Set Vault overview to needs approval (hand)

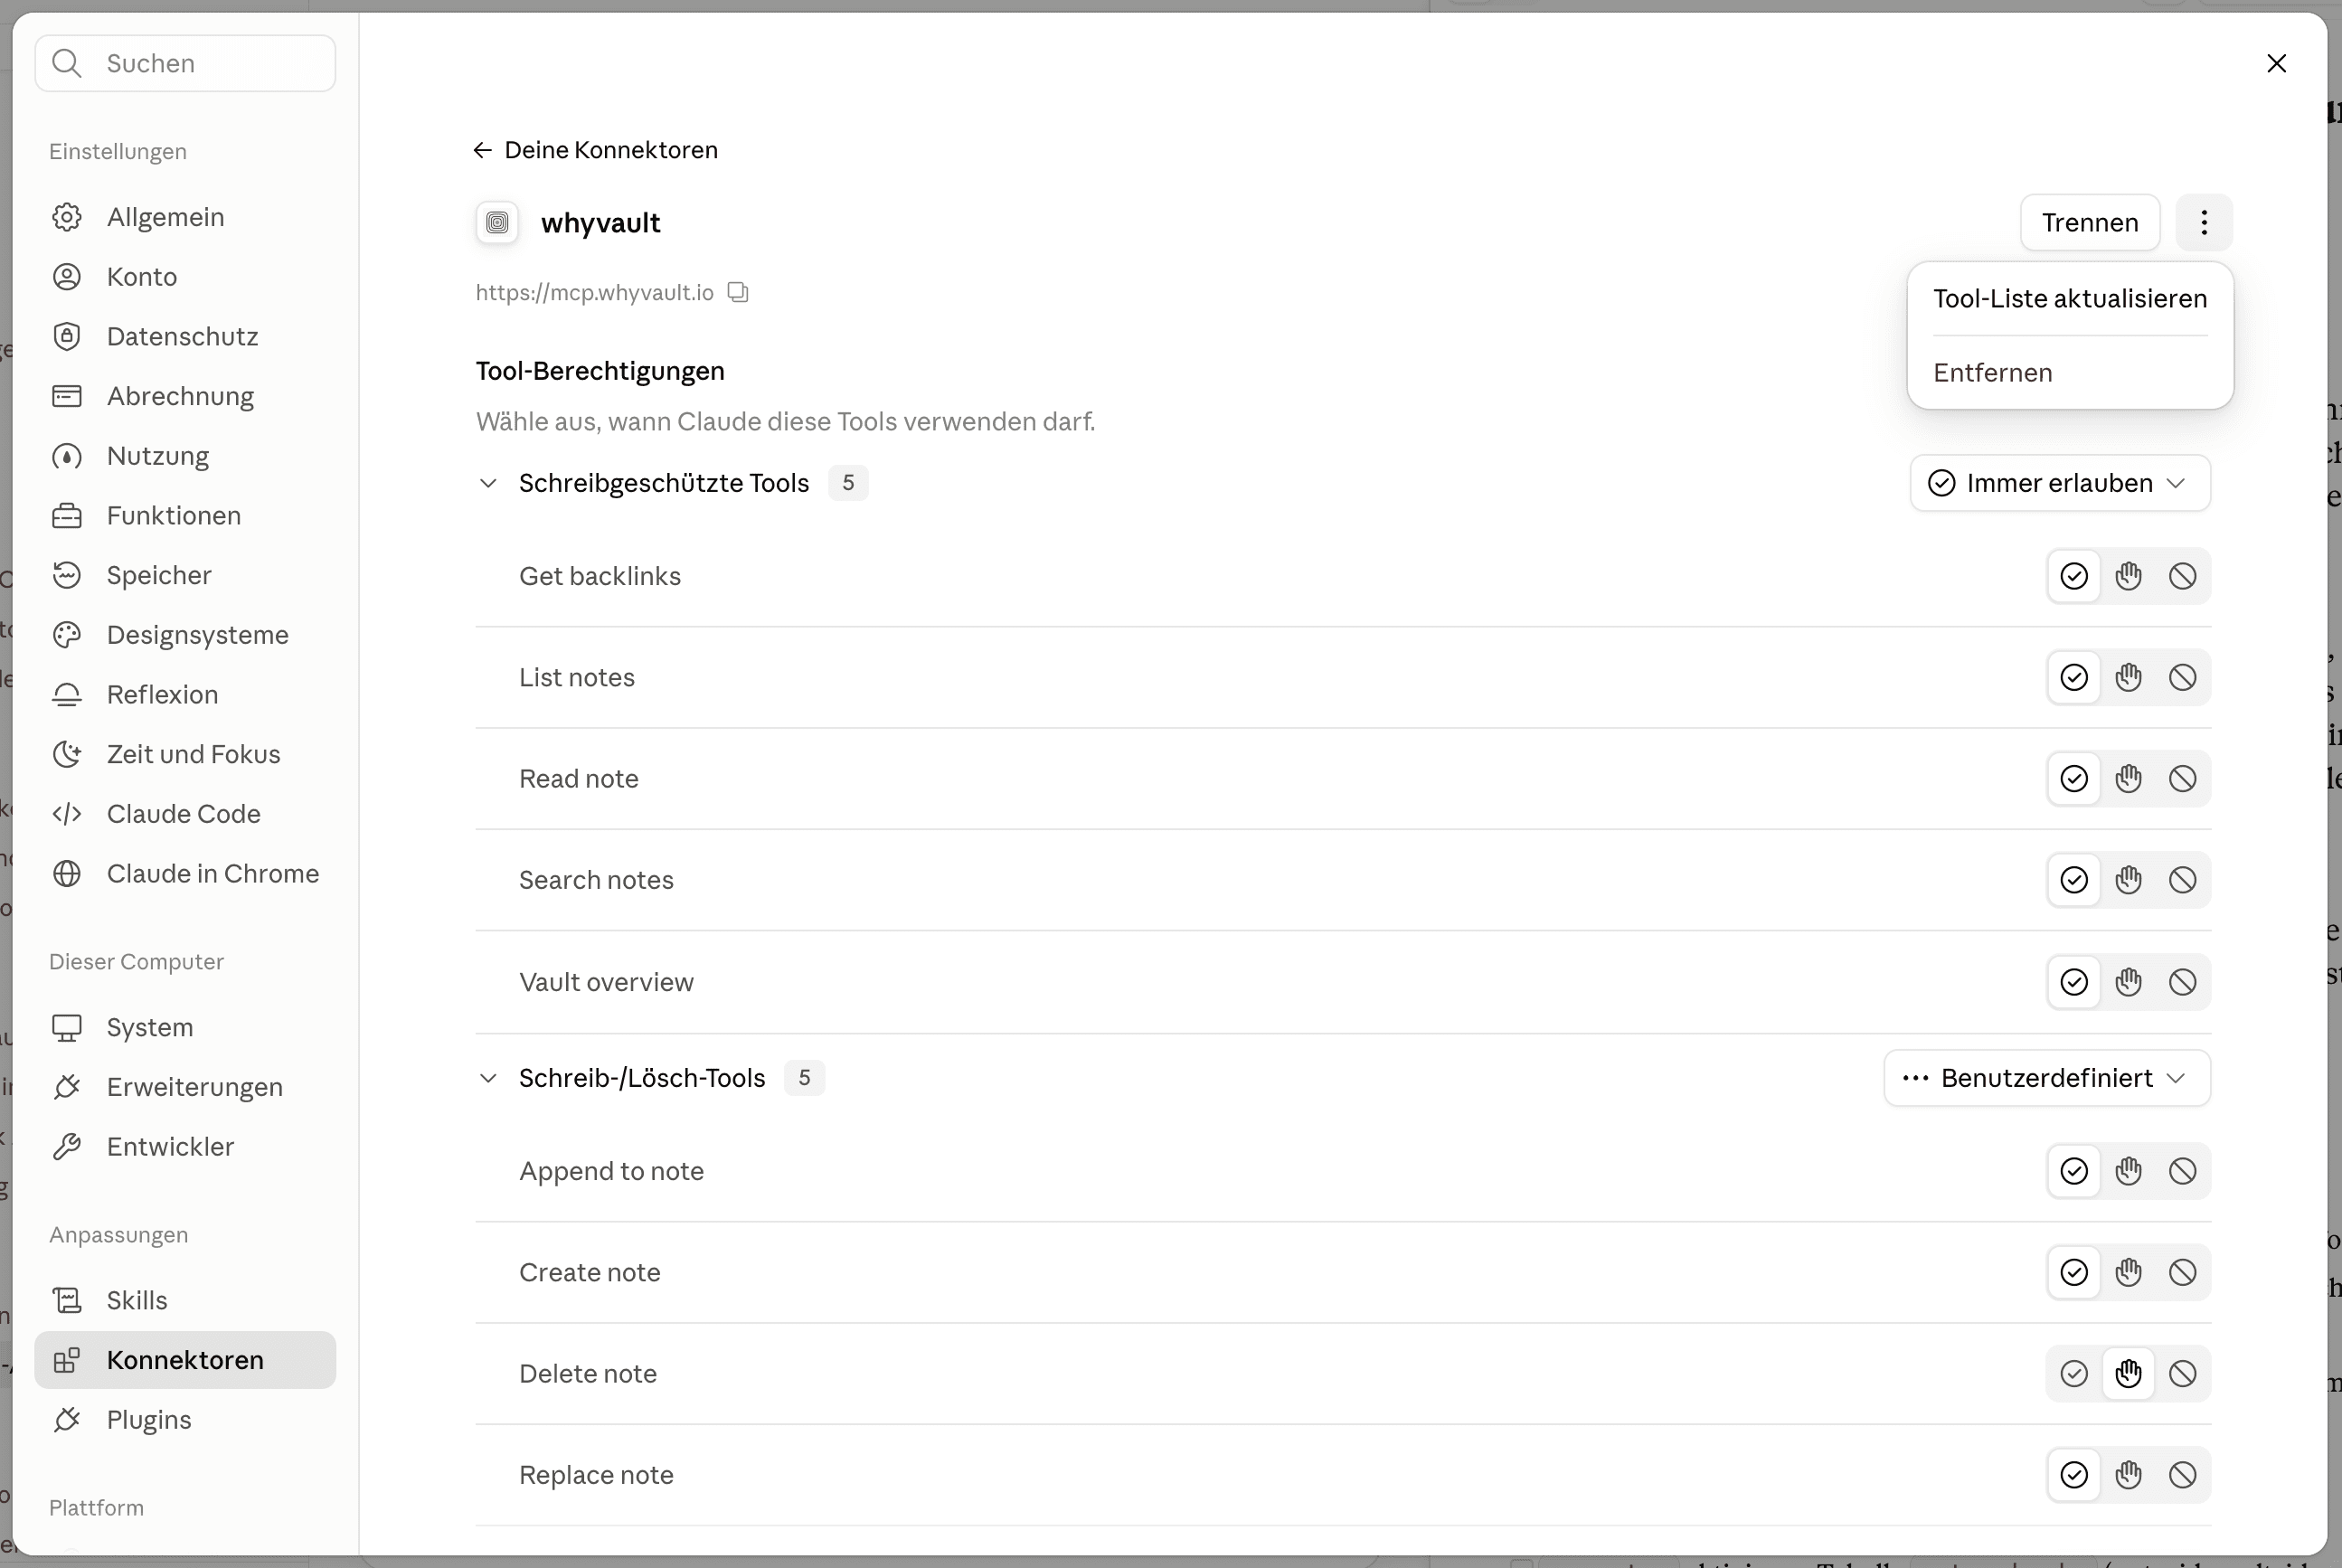2128,982
